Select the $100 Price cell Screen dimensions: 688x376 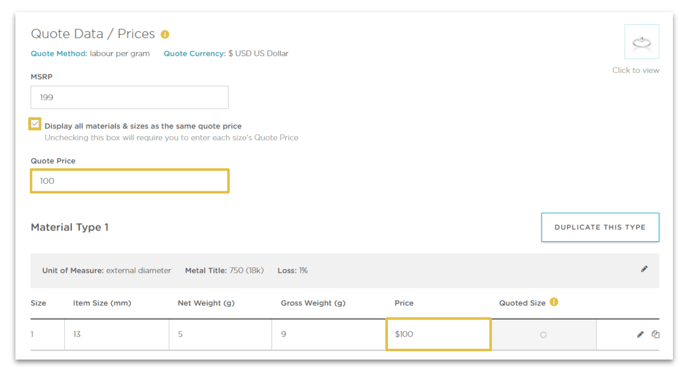pyautogui.click(x=438, y=334)
